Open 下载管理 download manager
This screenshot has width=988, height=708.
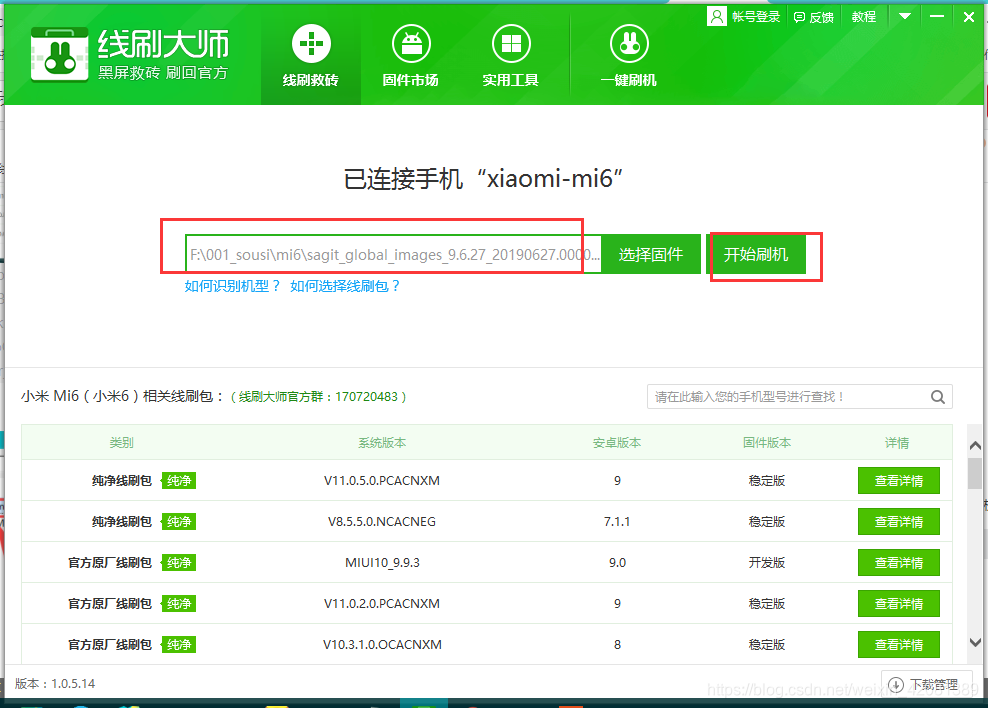pos(924,684)
